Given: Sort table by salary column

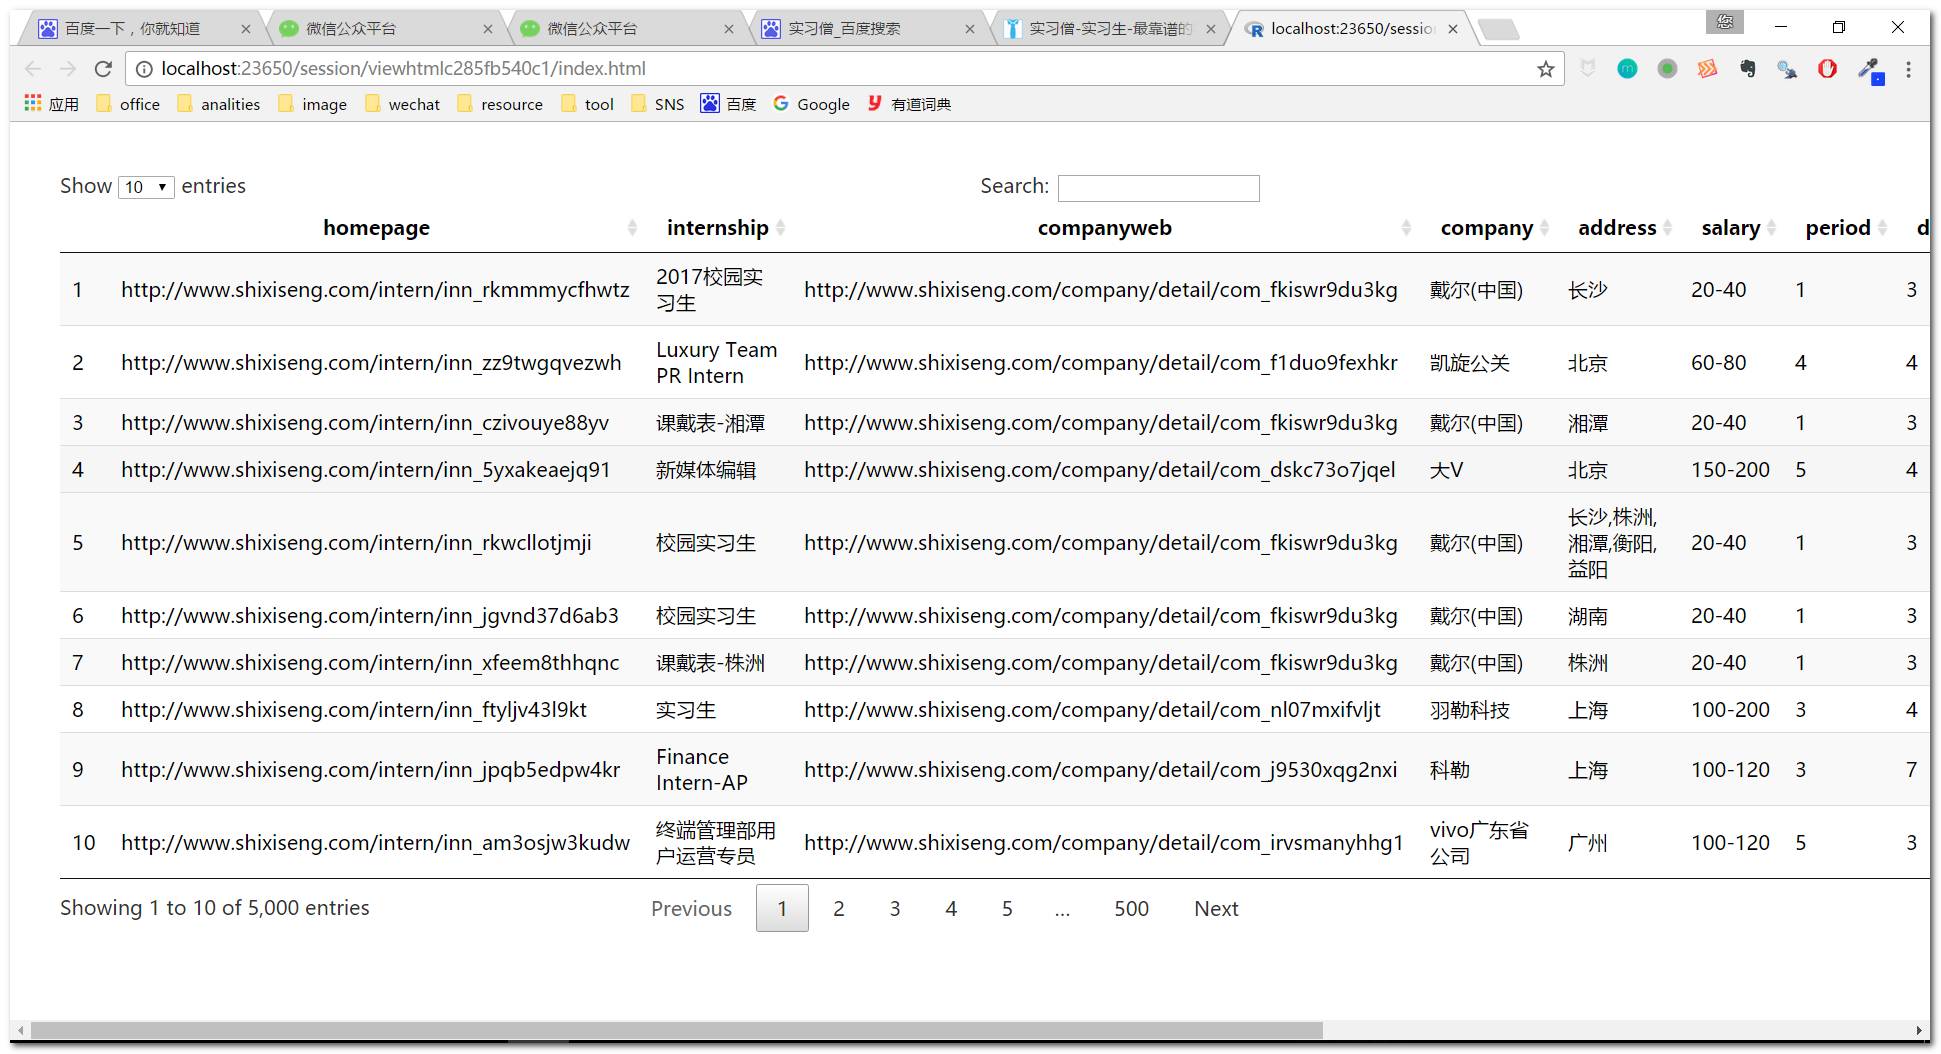Looking at the screenshot, I should point(1731,228).
